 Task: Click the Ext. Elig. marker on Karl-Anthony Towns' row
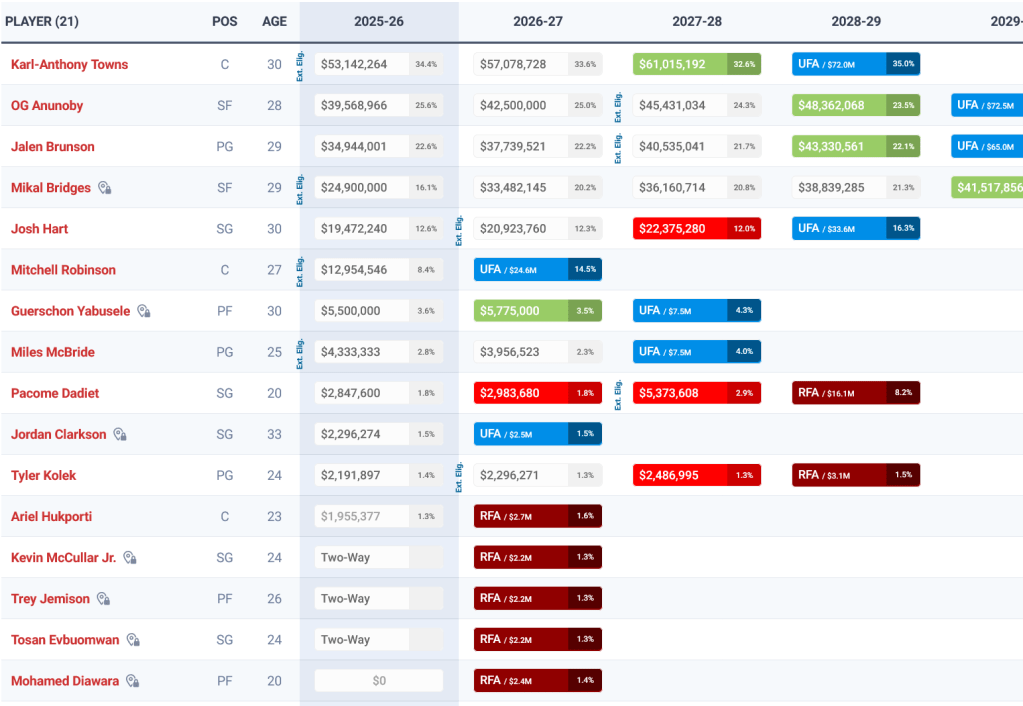point(300,64)
